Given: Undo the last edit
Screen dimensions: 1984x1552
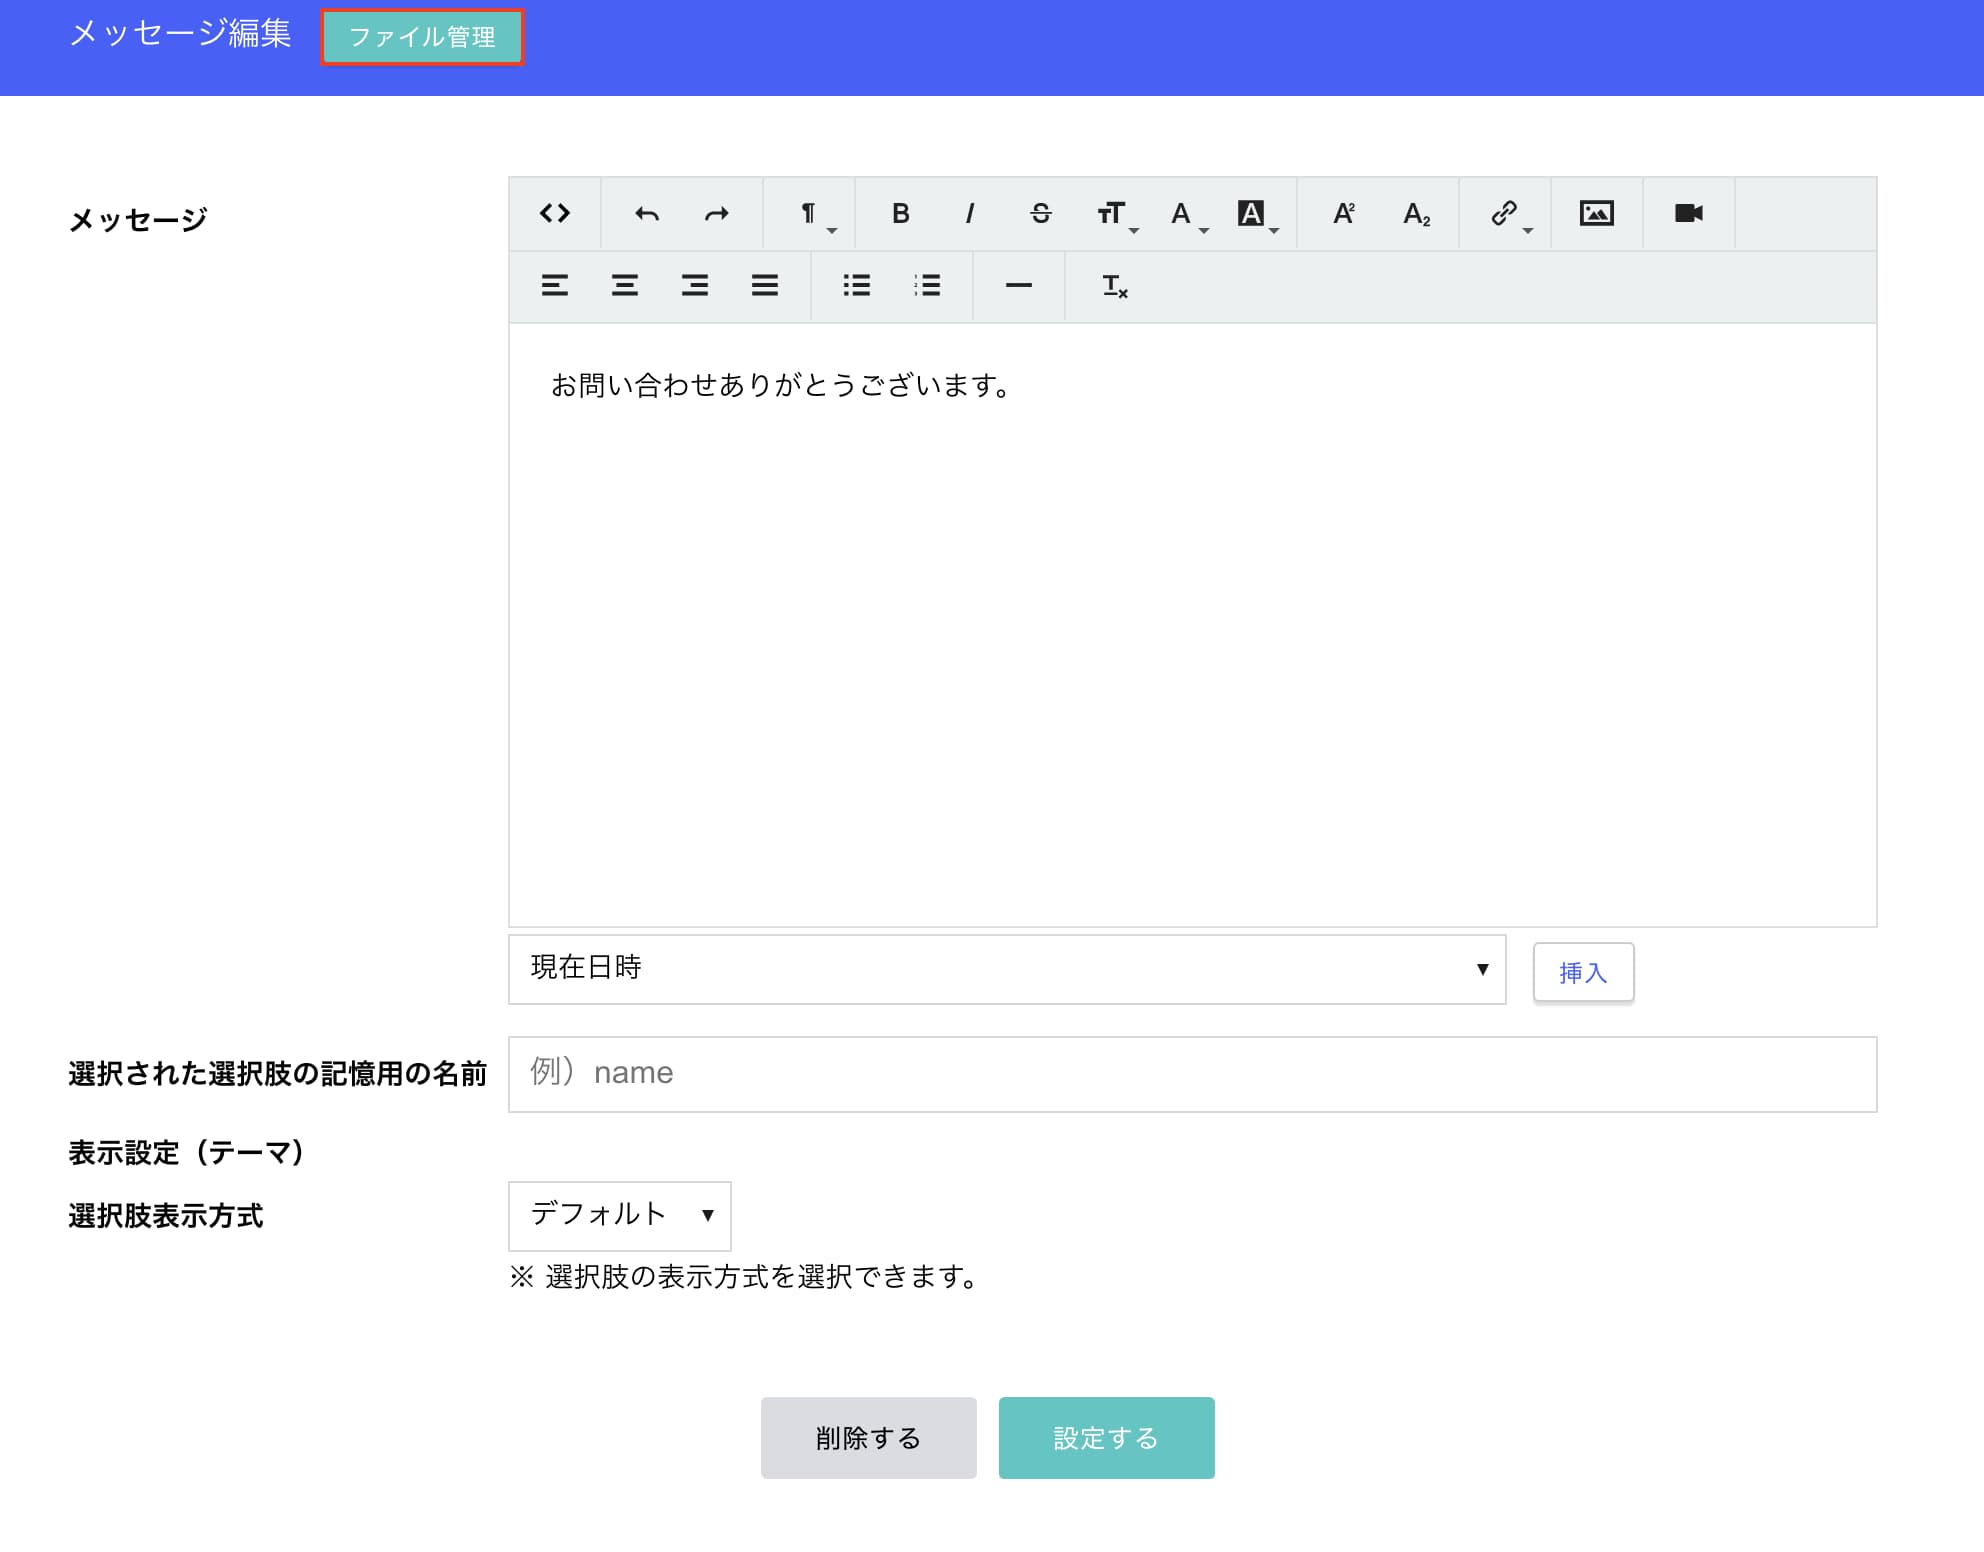Looking at the screenshot, I should [647, 213].
